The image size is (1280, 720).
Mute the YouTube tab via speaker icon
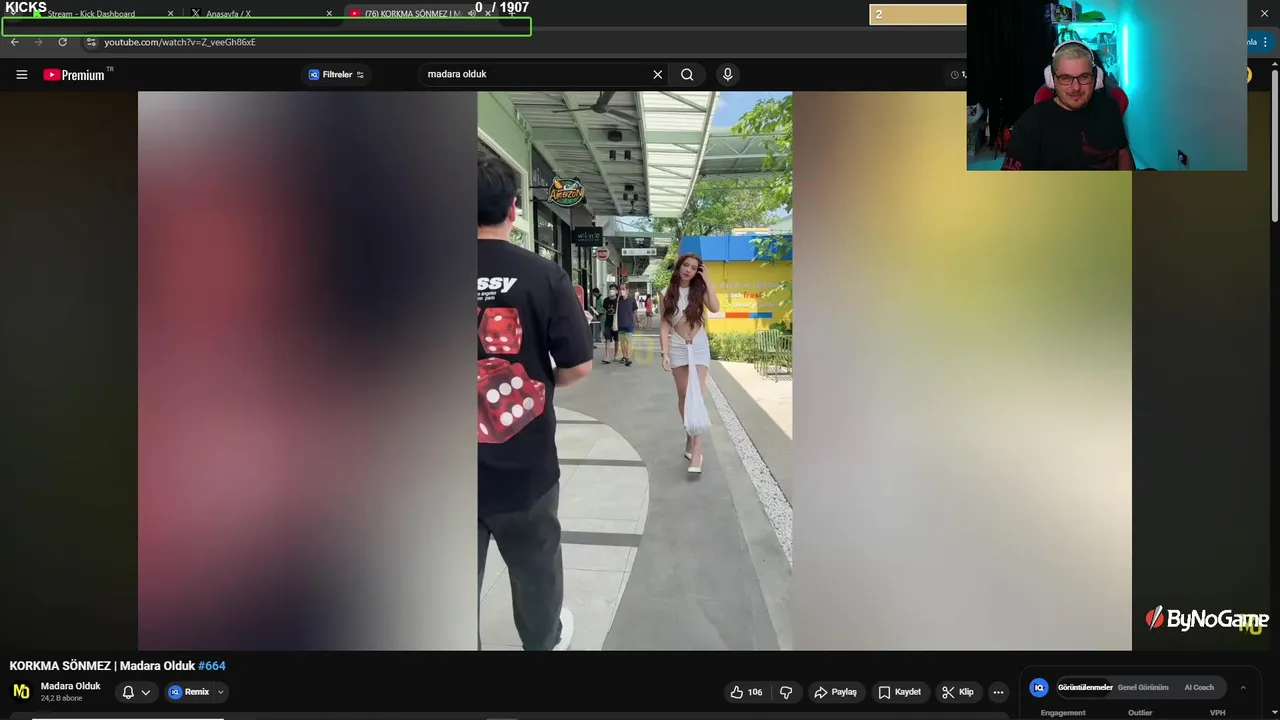(472, 14)
